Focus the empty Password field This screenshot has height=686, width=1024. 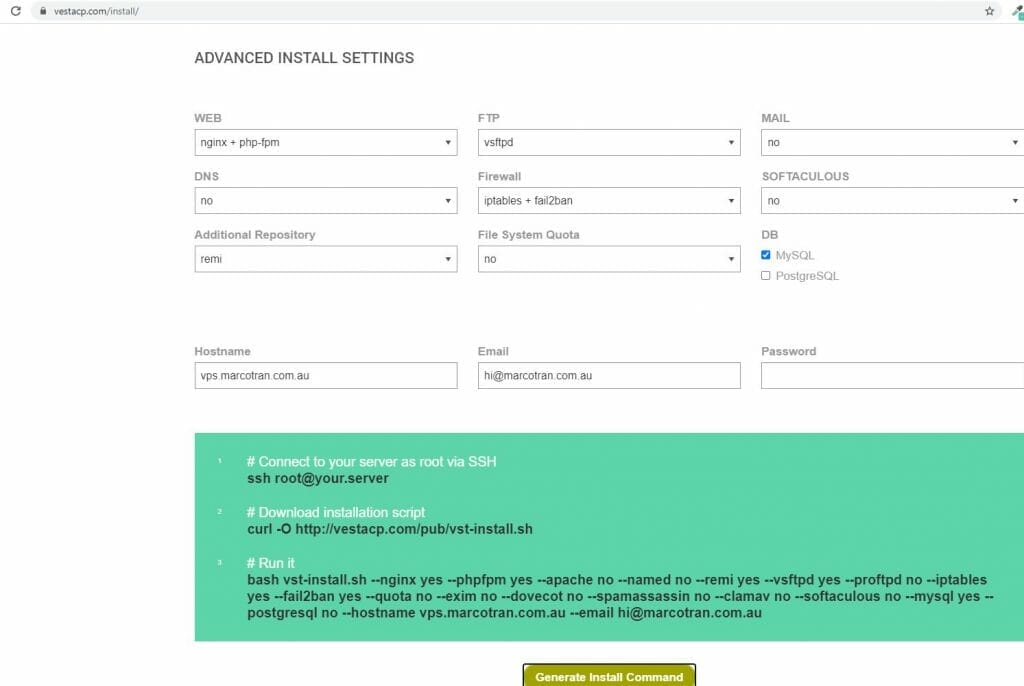[x=890, y=375]
